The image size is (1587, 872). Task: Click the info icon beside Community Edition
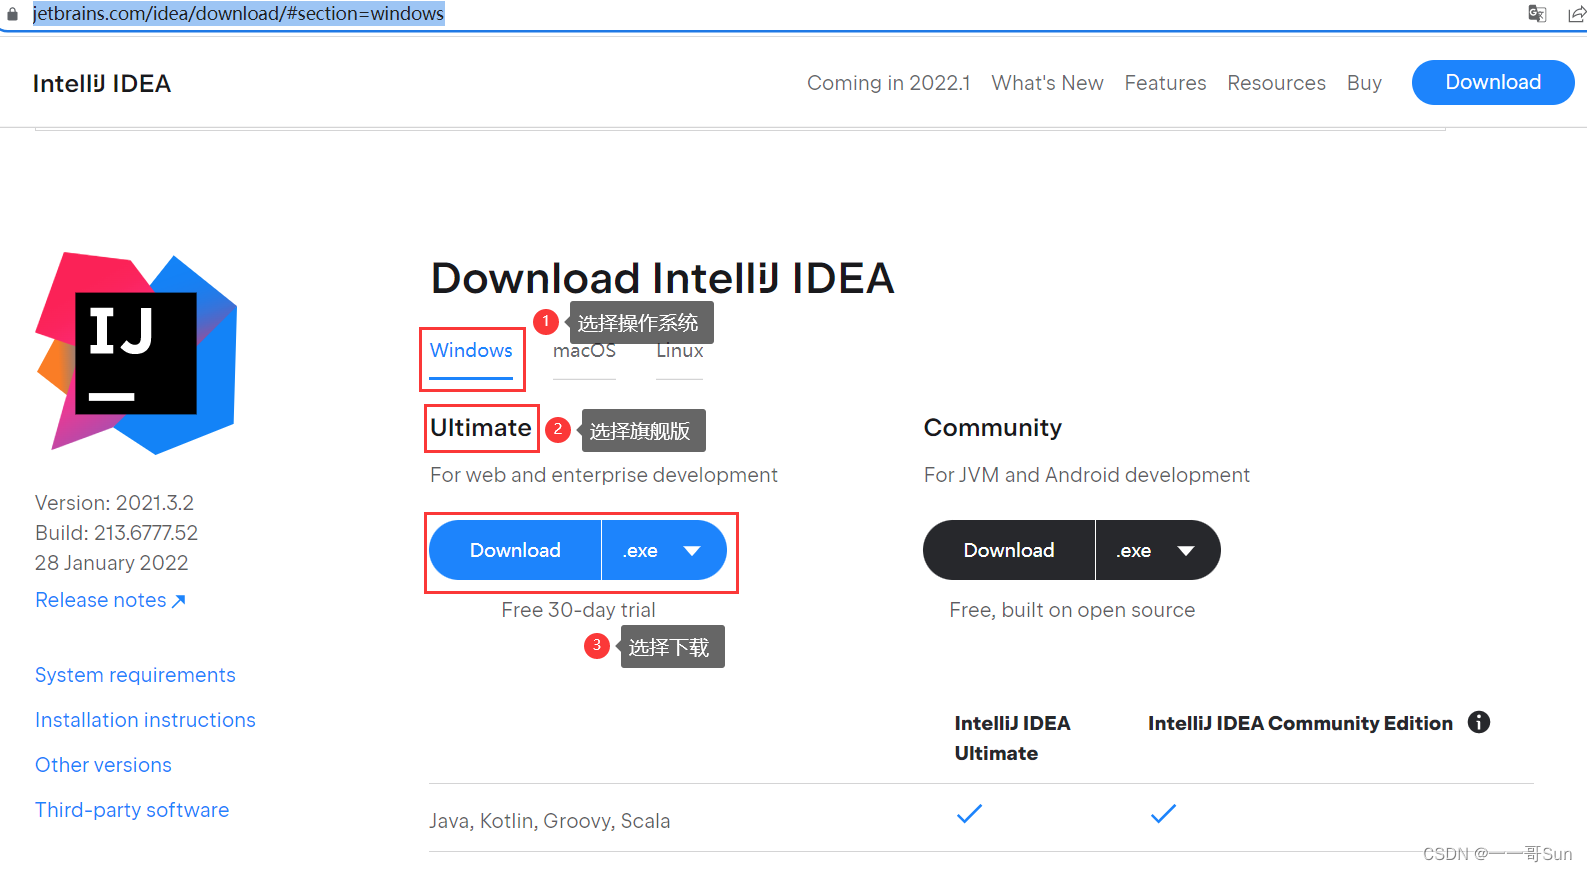point(1479,722)
